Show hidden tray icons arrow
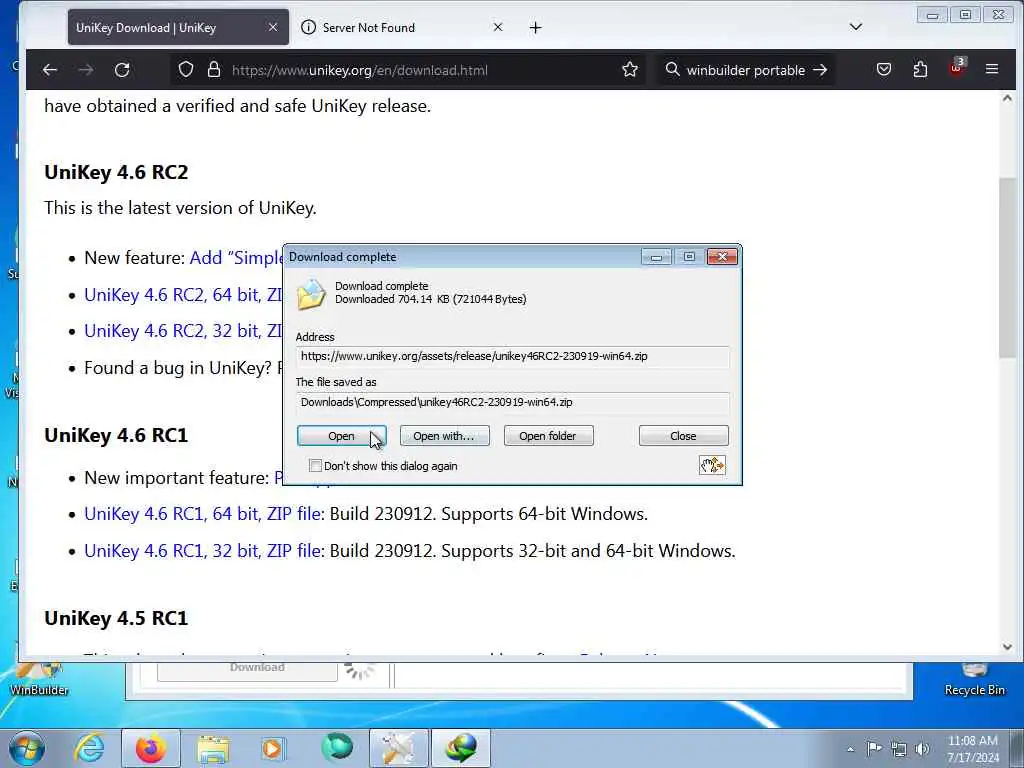This screenshot has width=1024, height=768. tap(850, 750)
